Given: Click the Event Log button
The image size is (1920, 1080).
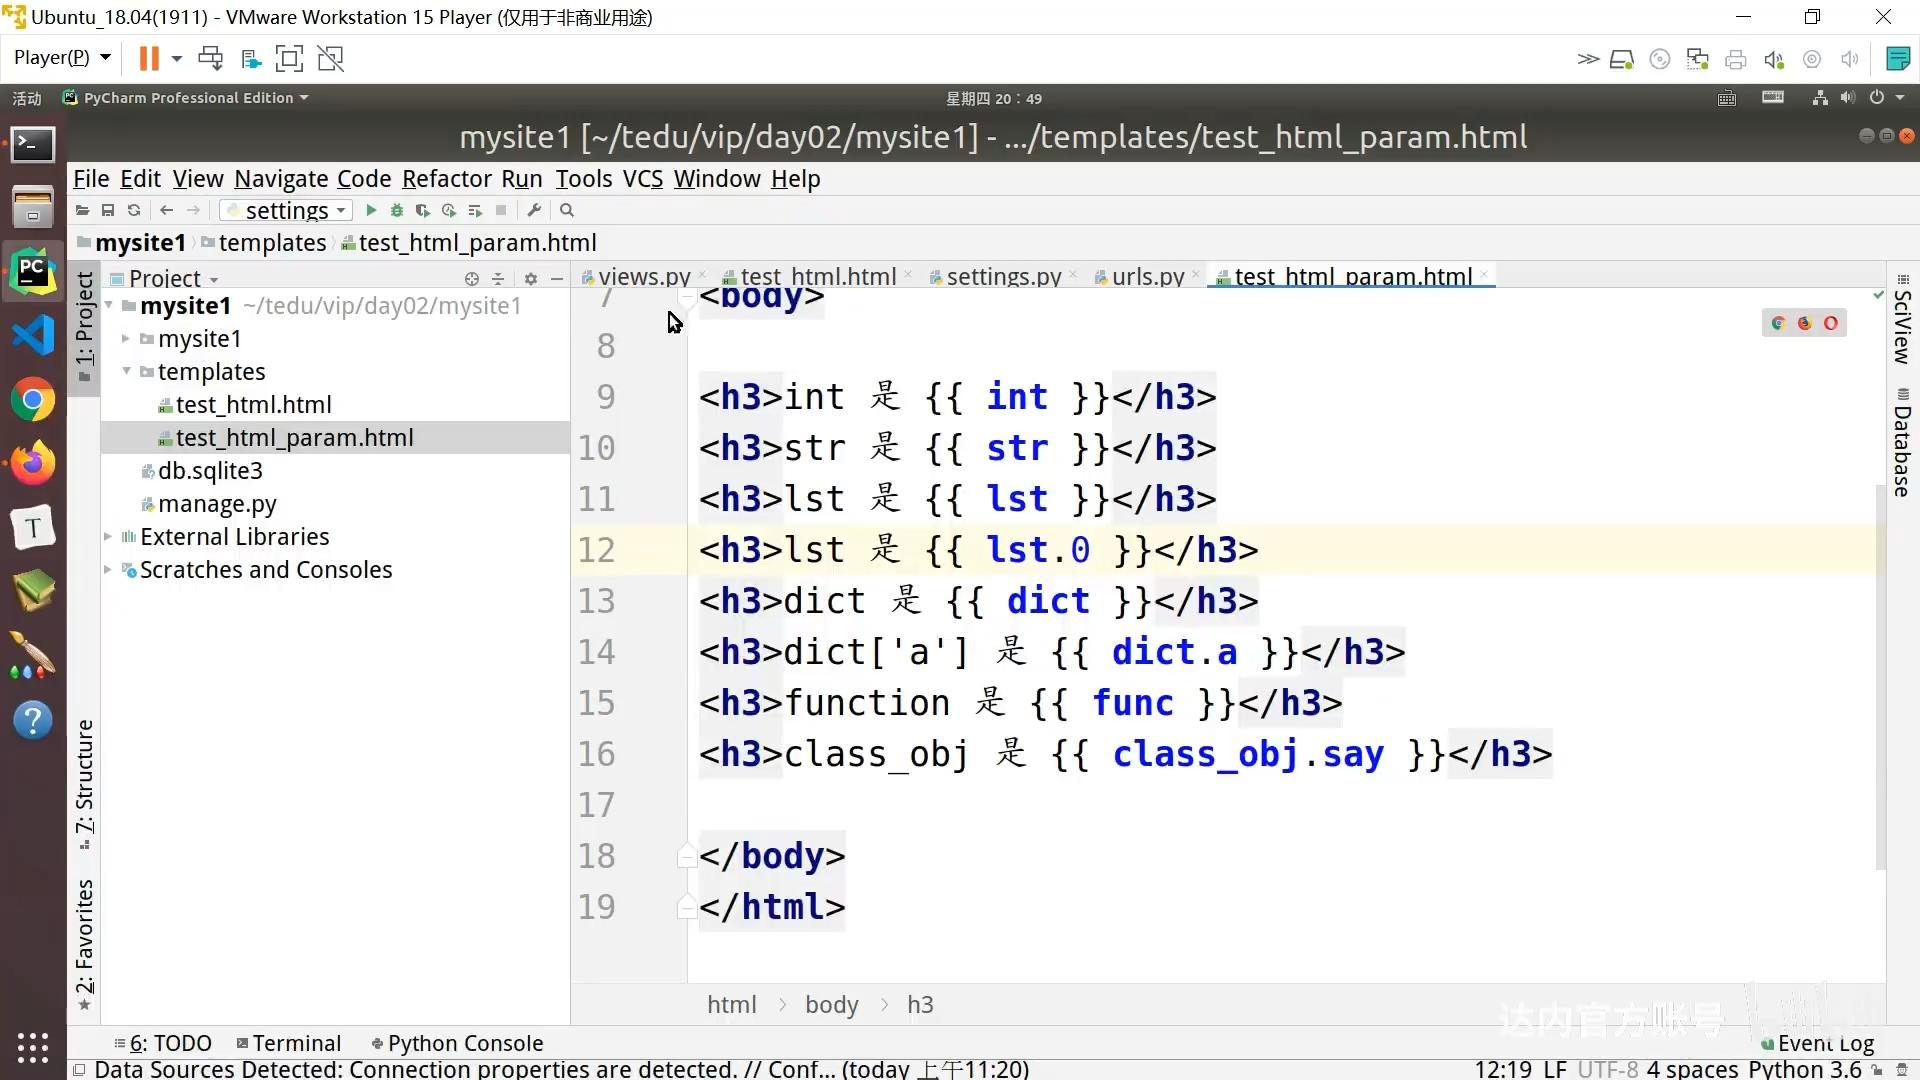Looking at the screenshot, I should (x=1818, y=1044).
